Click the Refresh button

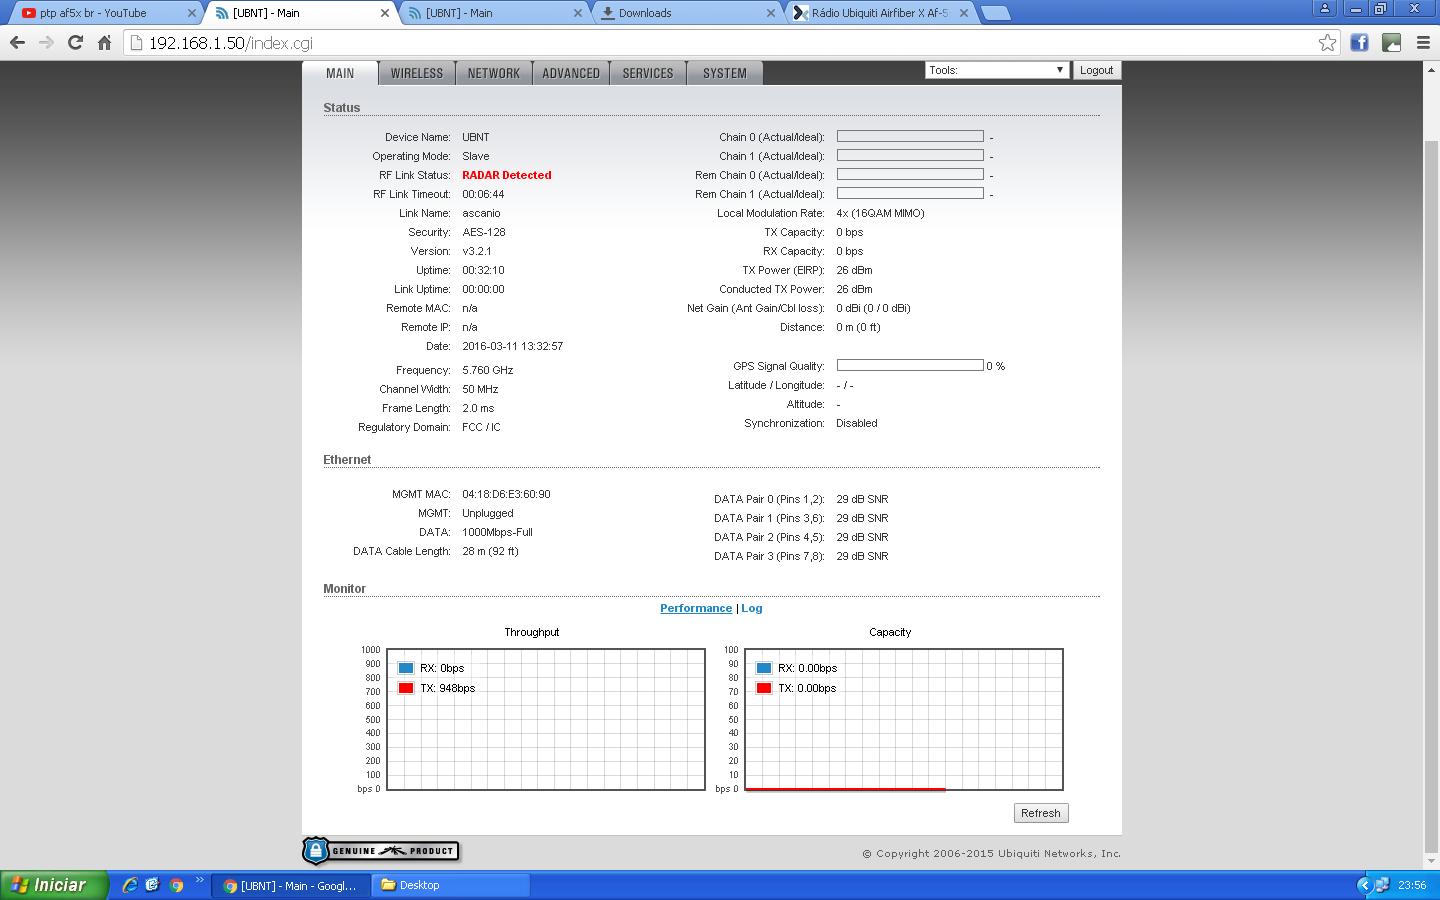[x=1041, y=813]
